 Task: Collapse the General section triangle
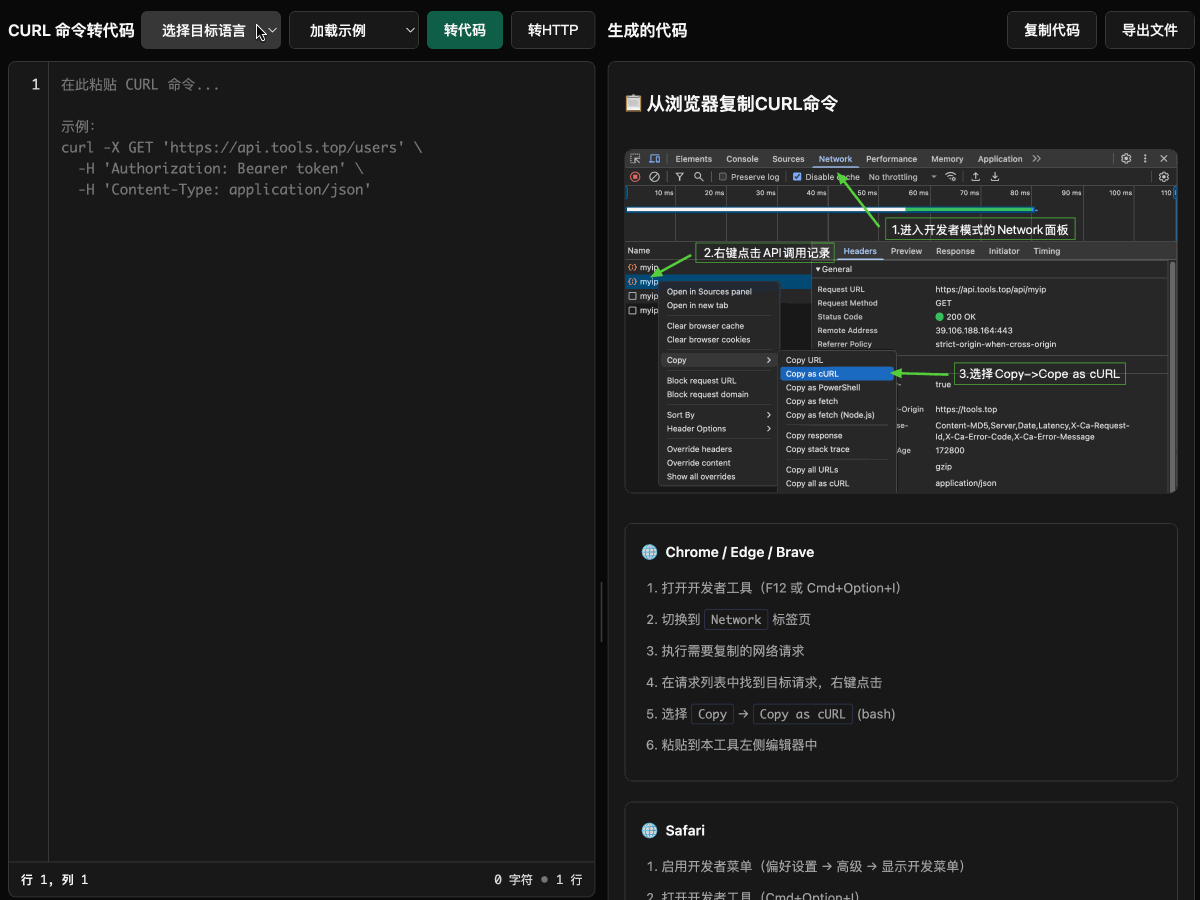(817, 269)
